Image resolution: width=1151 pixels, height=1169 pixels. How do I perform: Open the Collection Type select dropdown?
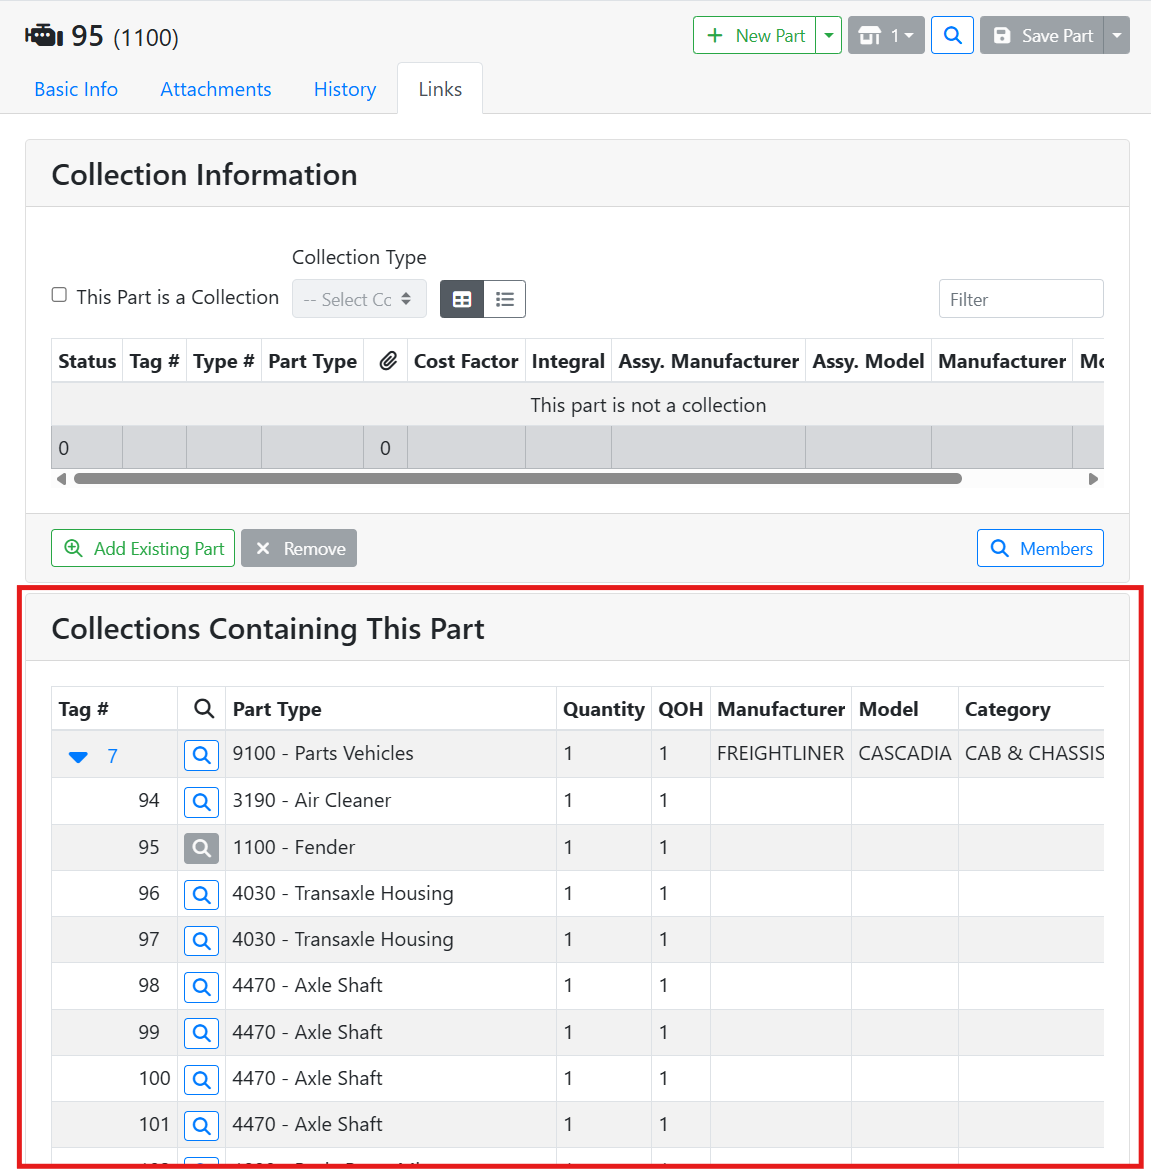pyautogui.click(x=359, y=299)
